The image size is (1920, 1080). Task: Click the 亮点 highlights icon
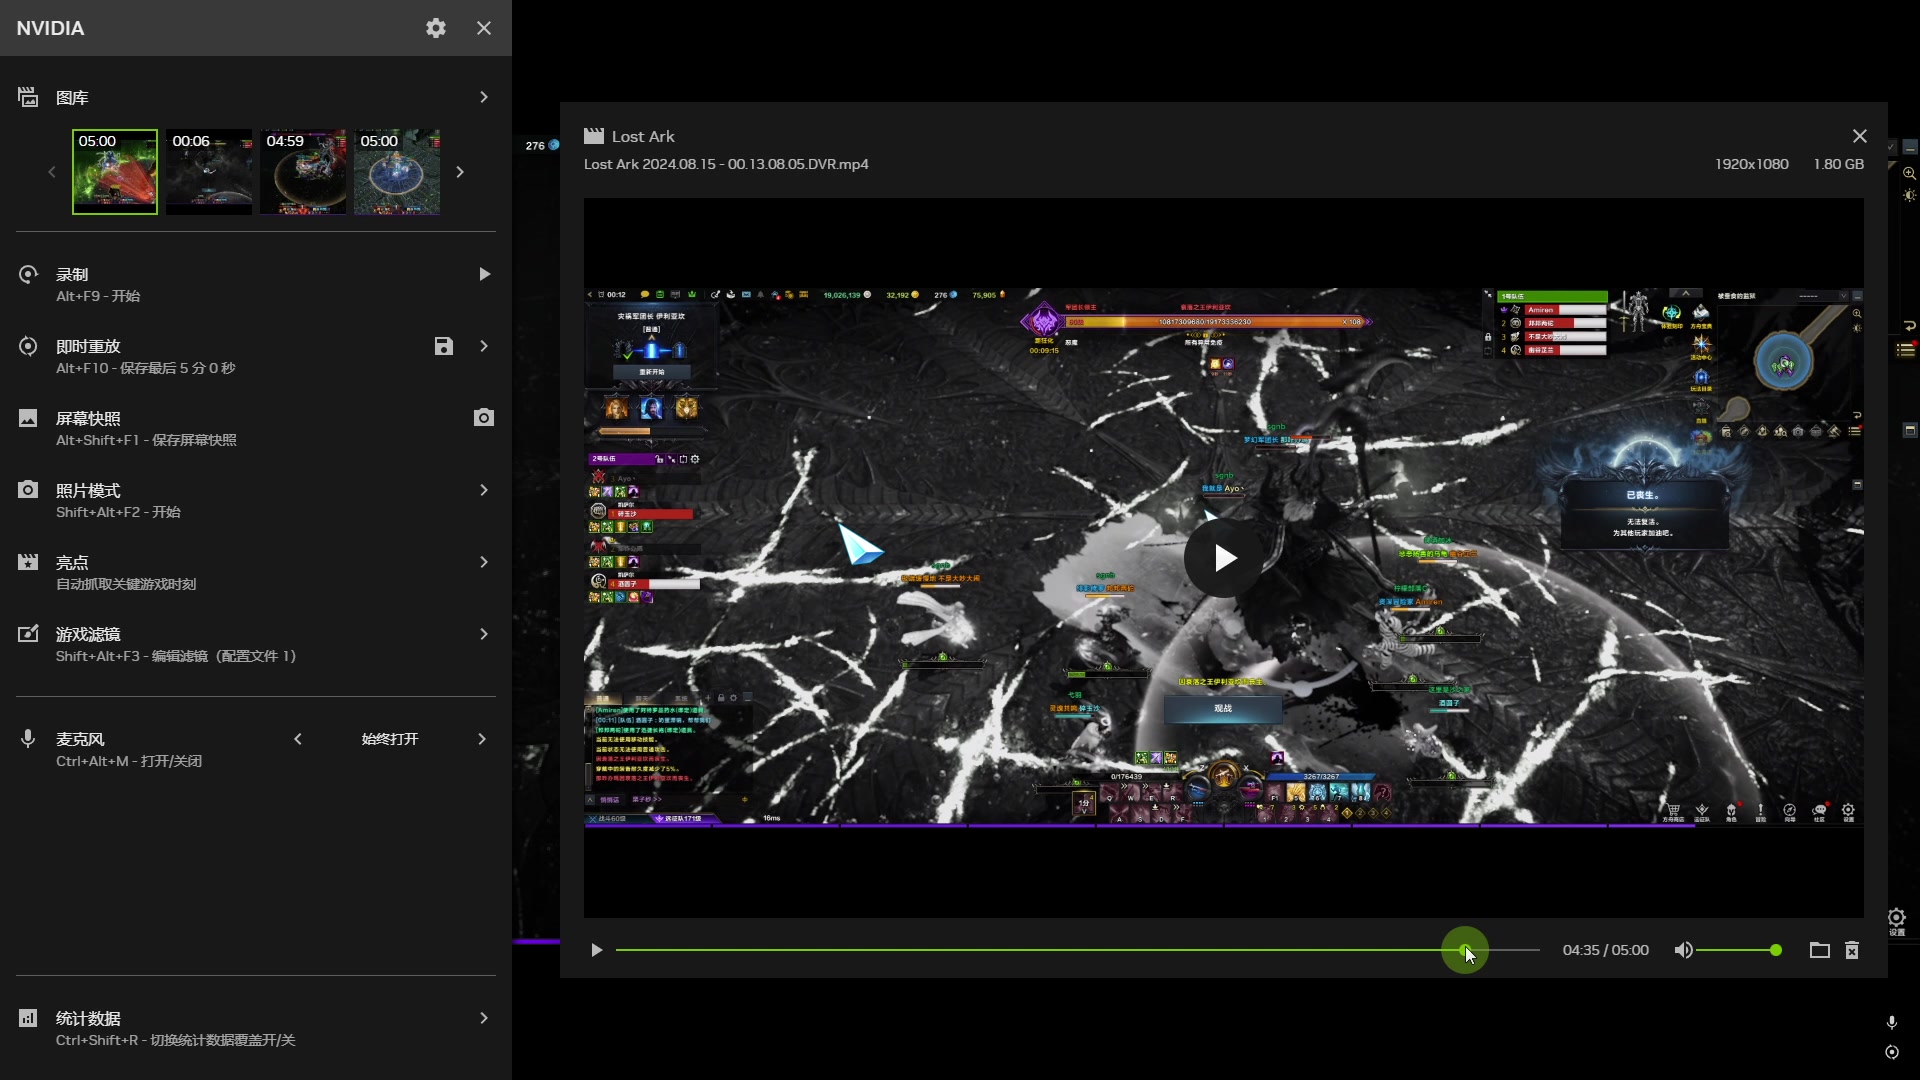[x=28, y=562]
